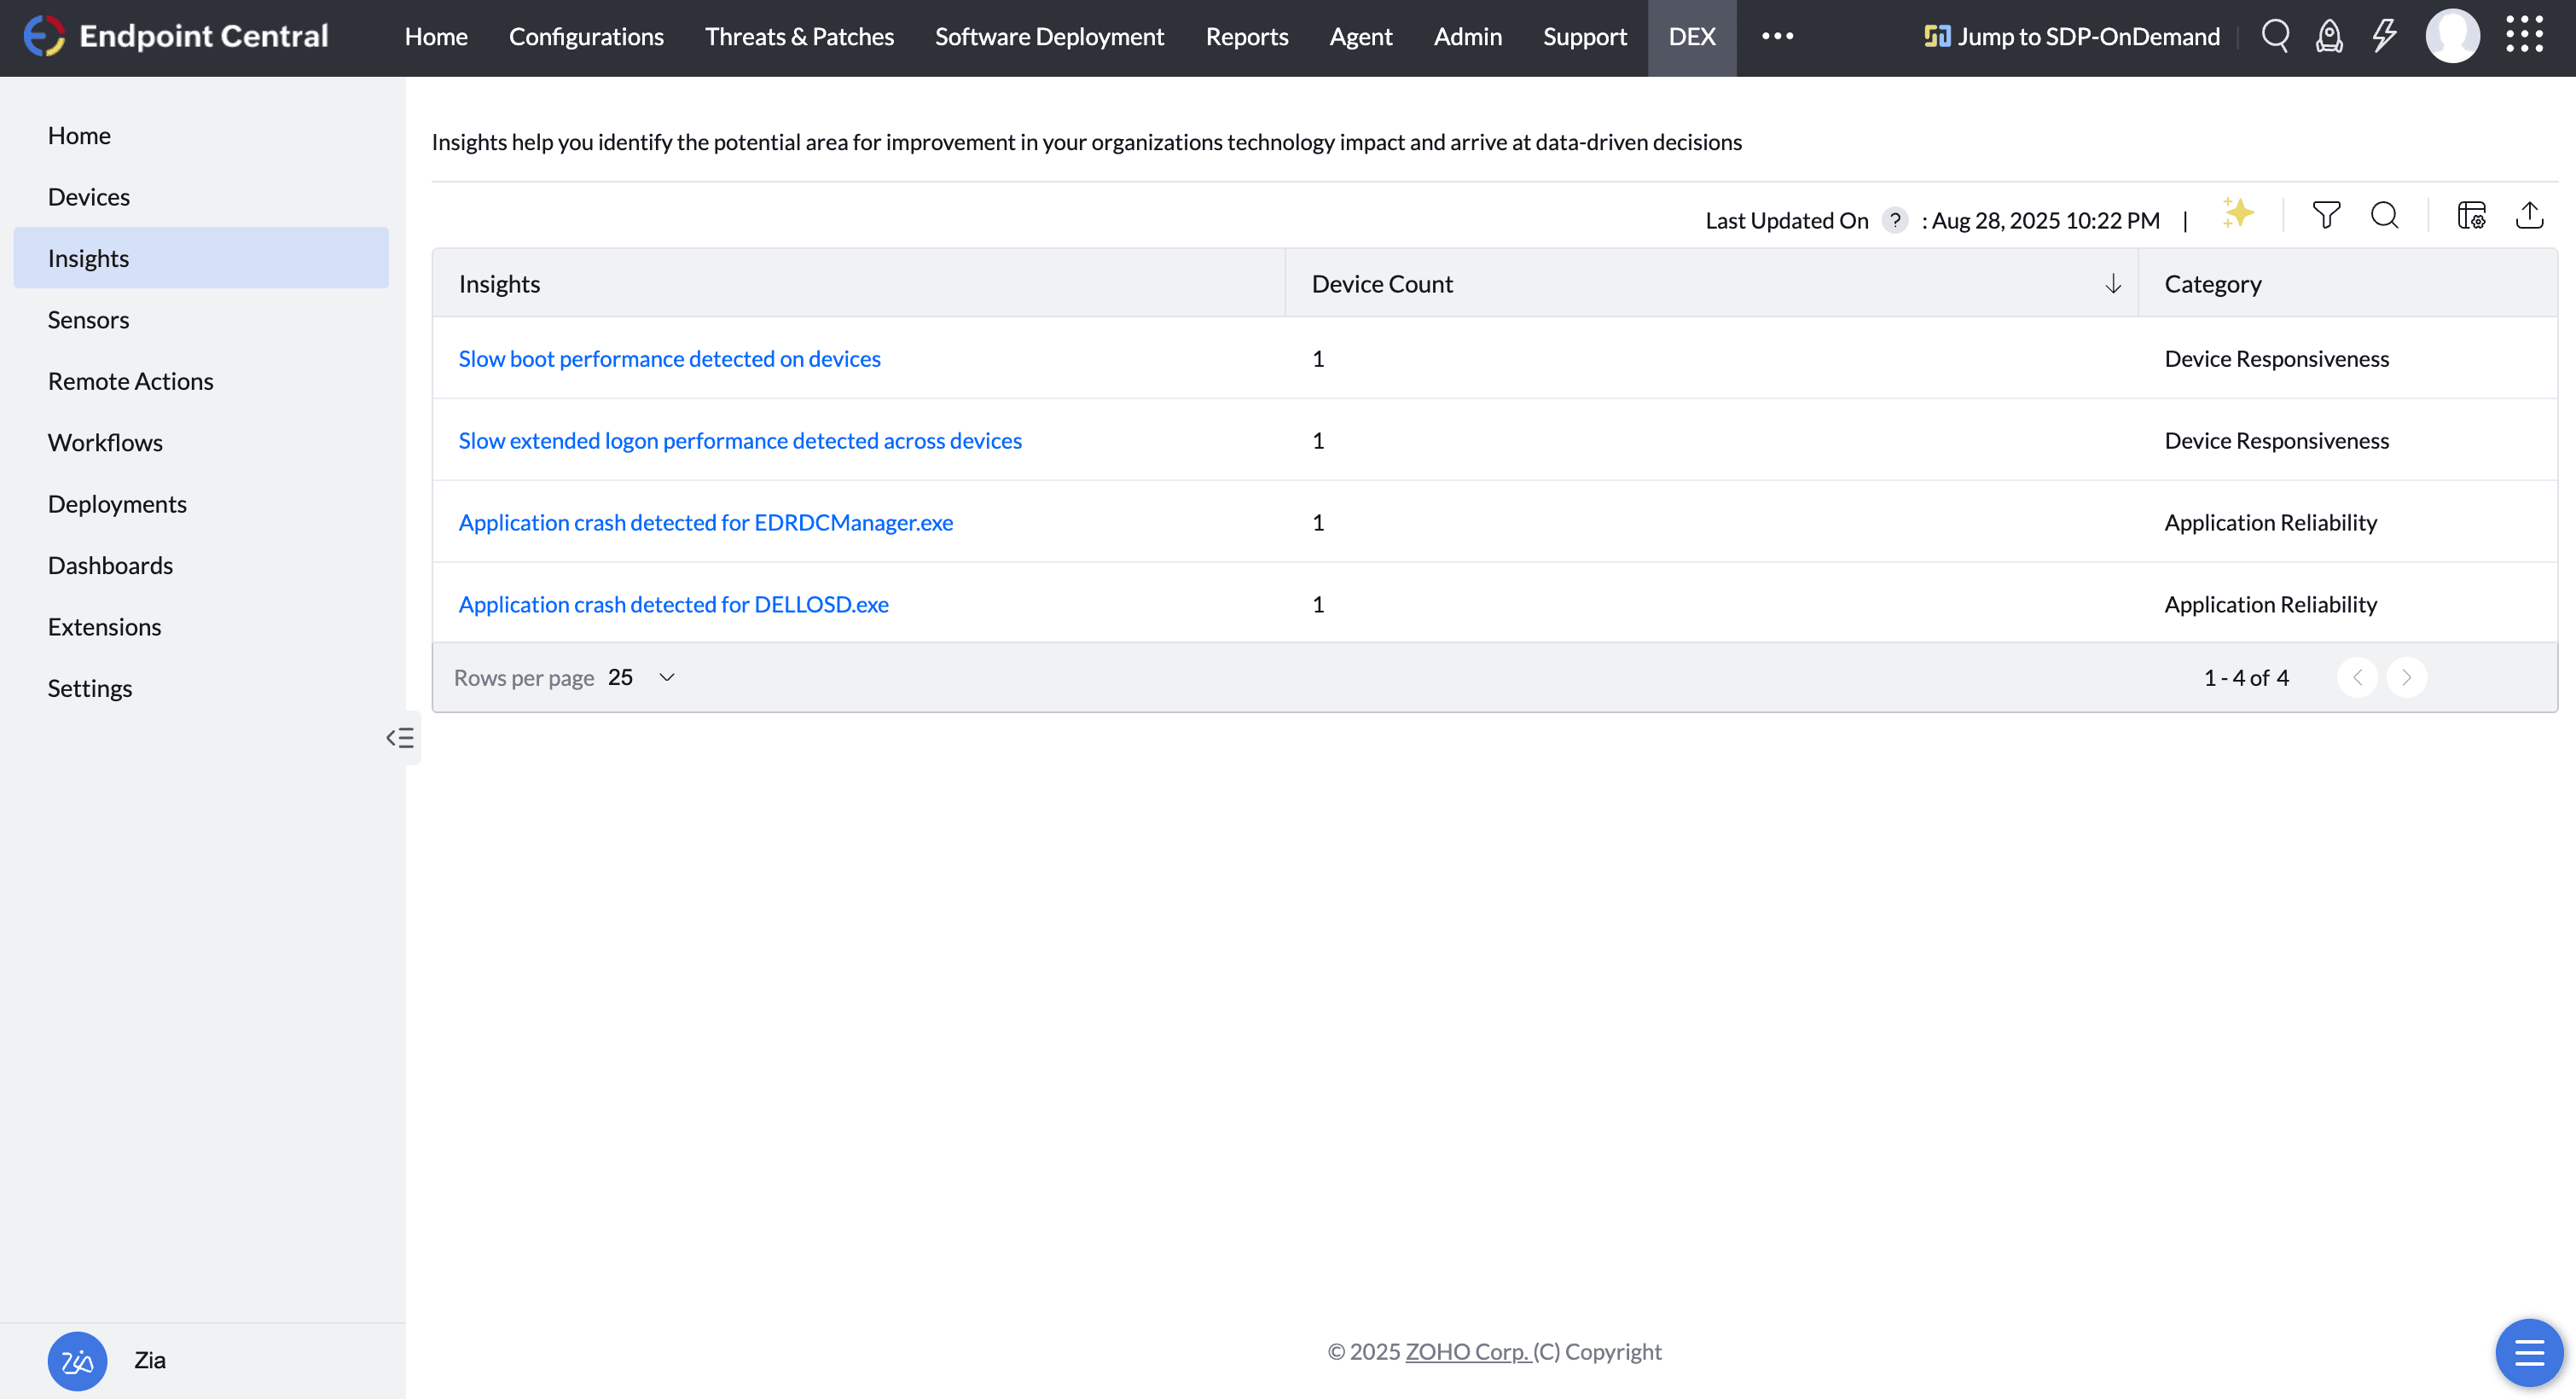This screenshot has width=2576, height=1399.
Task: Open Application crash for DELLOSD.exe link
Action: pyautogui.click(x=673, y=604)
